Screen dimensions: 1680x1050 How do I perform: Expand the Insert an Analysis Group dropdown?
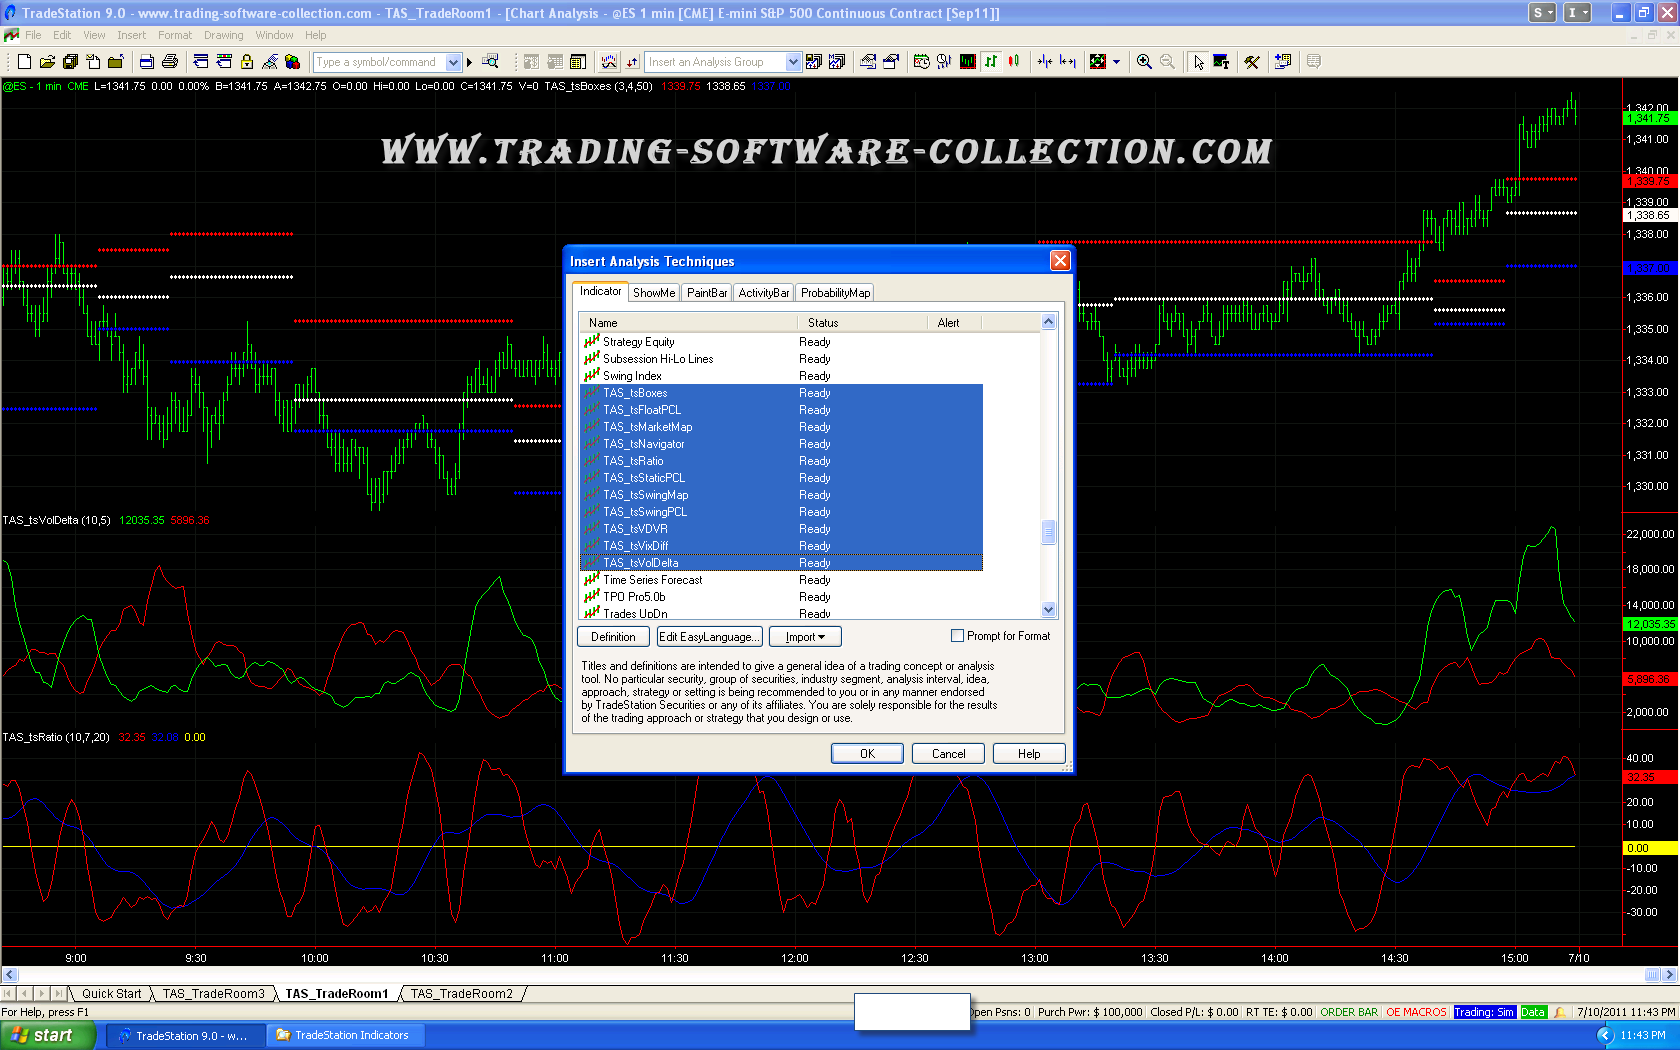click(793, 62)
